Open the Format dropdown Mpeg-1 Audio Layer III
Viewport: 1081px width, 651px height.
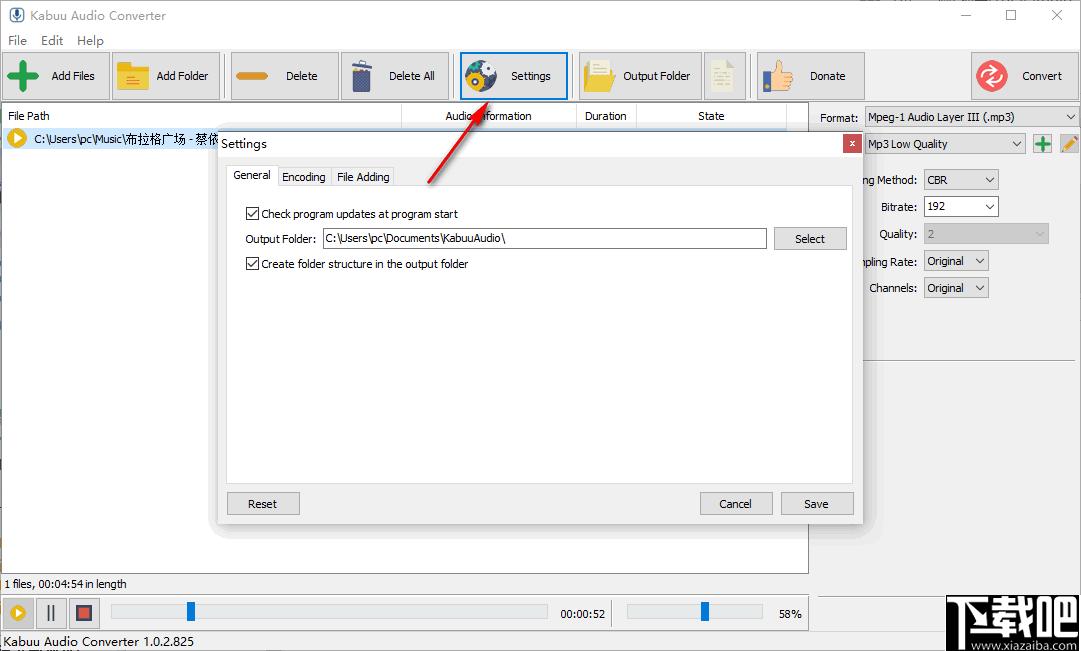[971, 117]
